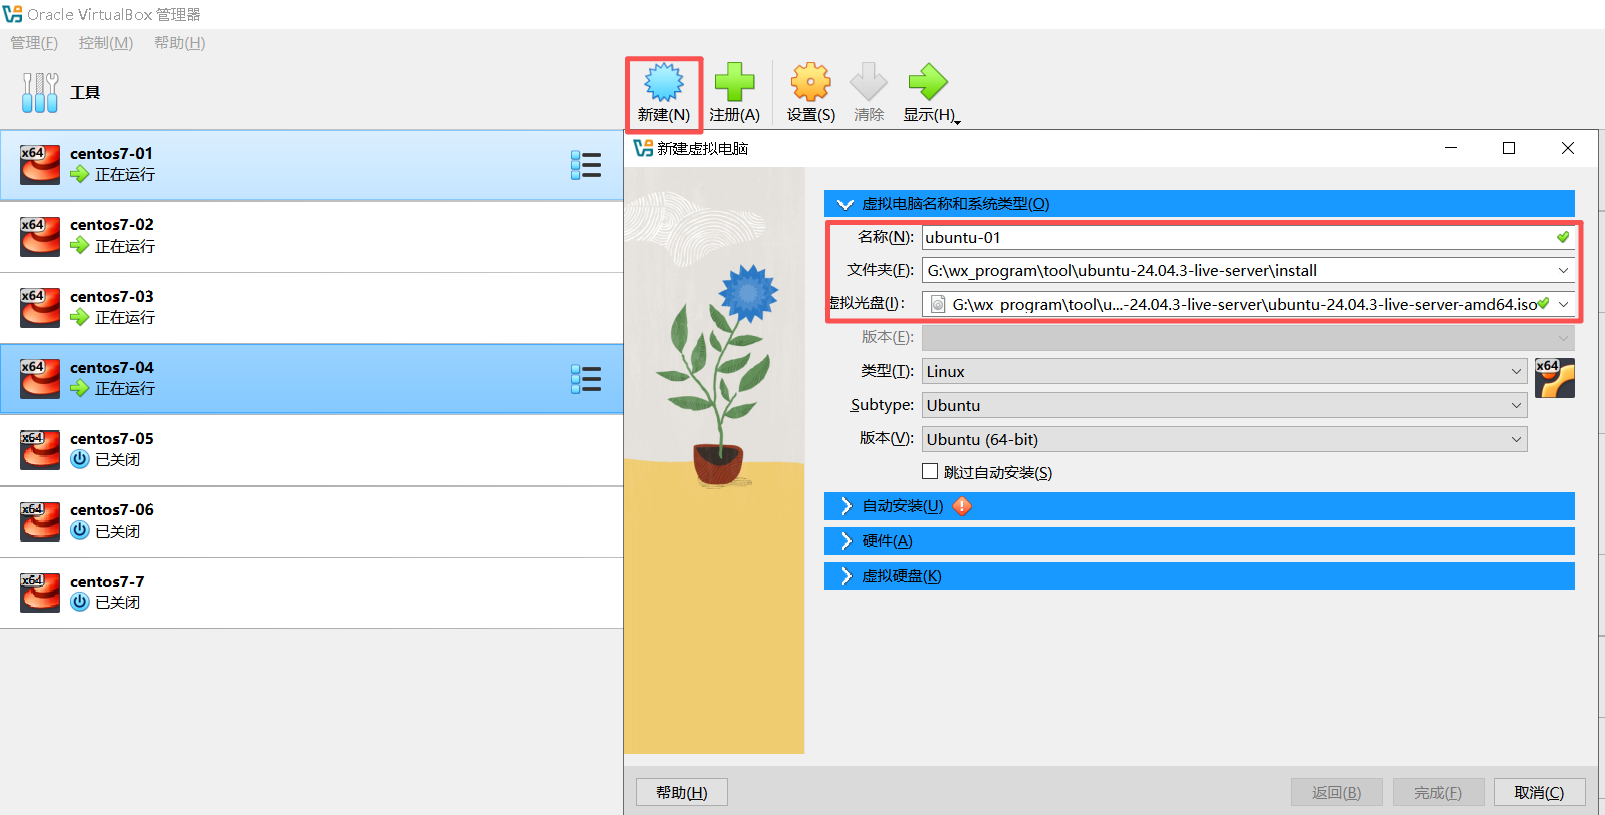Click the powered-off icon of centos7-7
1605x815 pixels.
80,602
